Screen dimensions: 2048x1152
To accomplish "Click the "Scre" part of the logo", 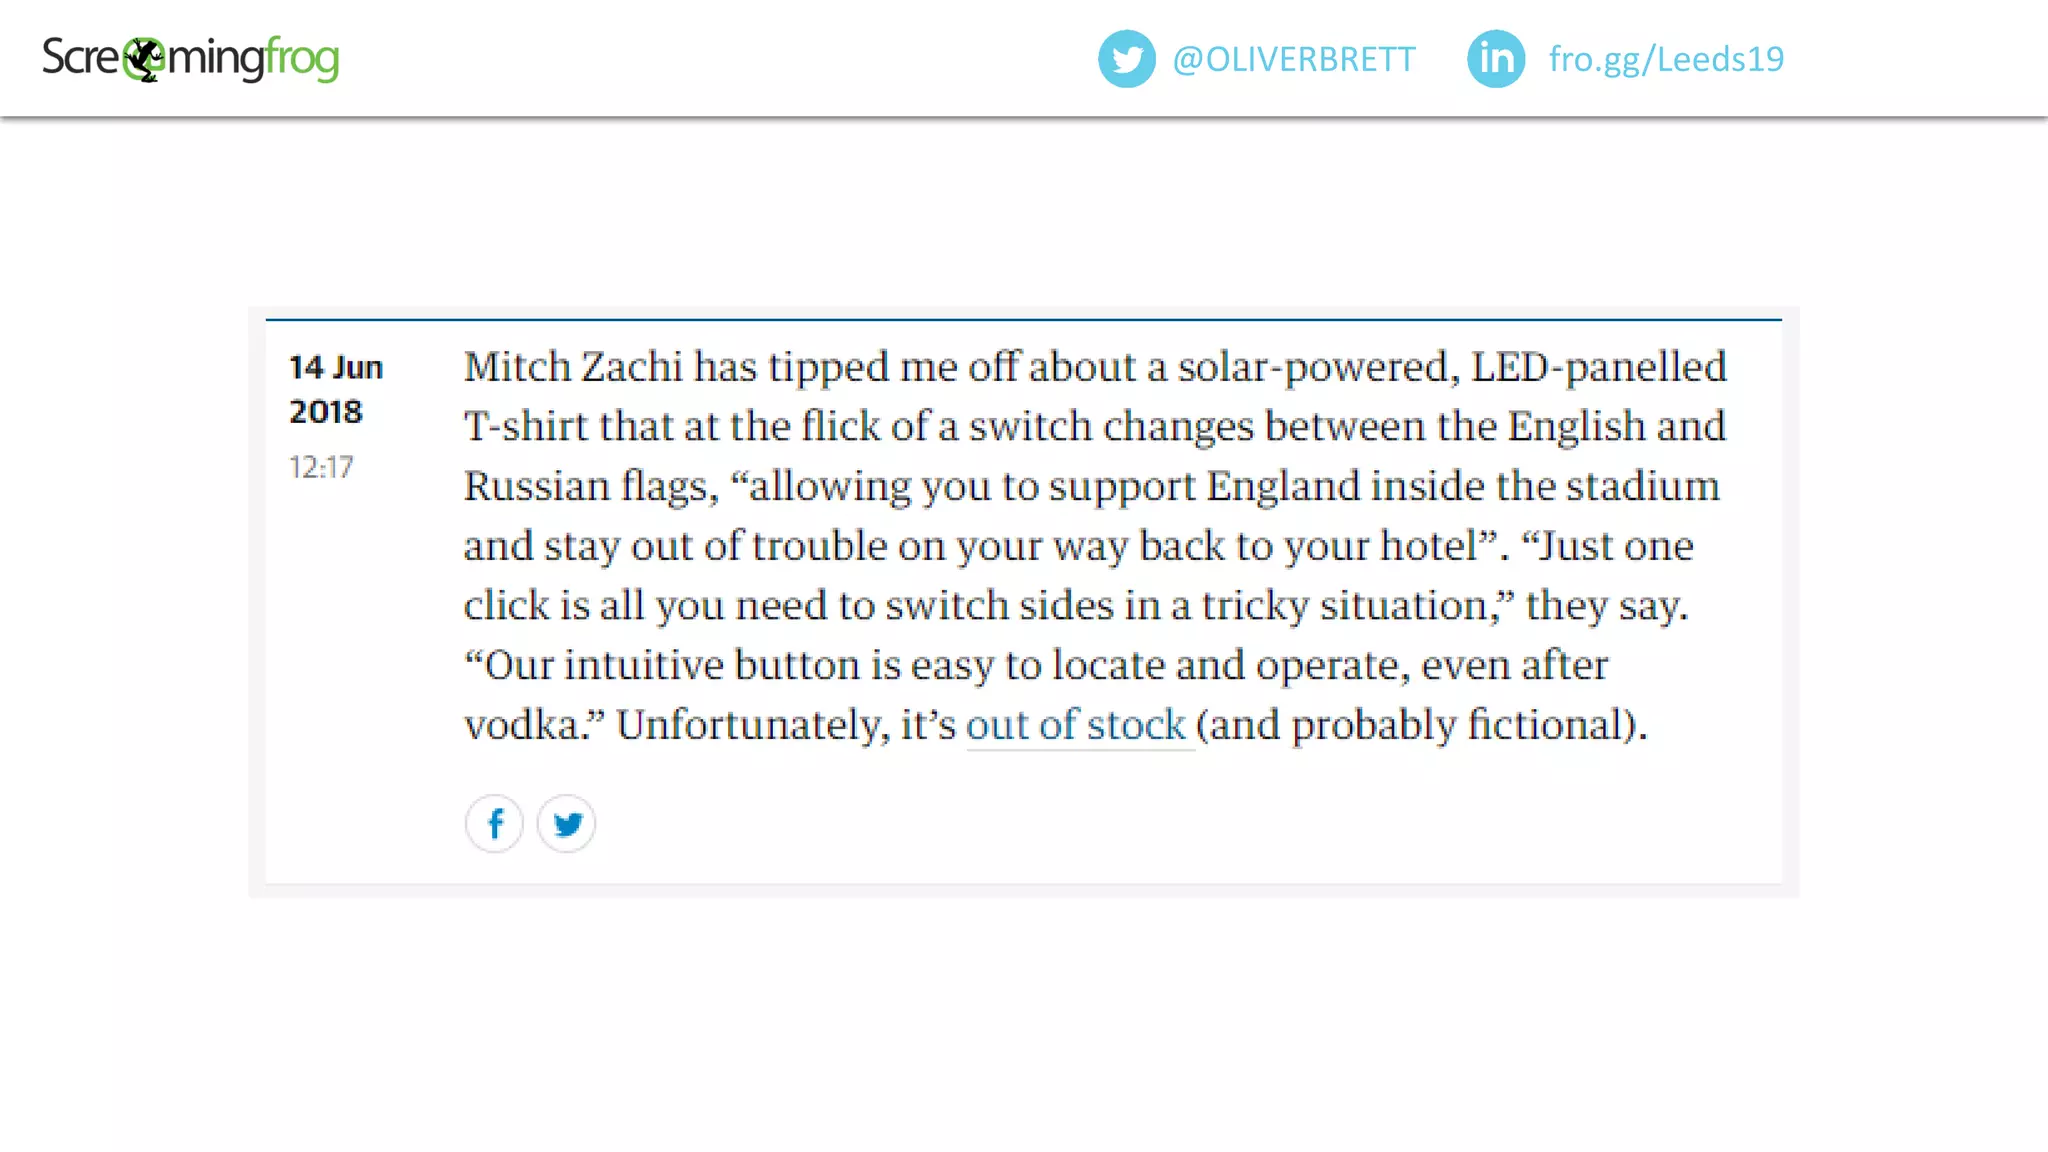I will pyautogui.click(x=82, y=57).
